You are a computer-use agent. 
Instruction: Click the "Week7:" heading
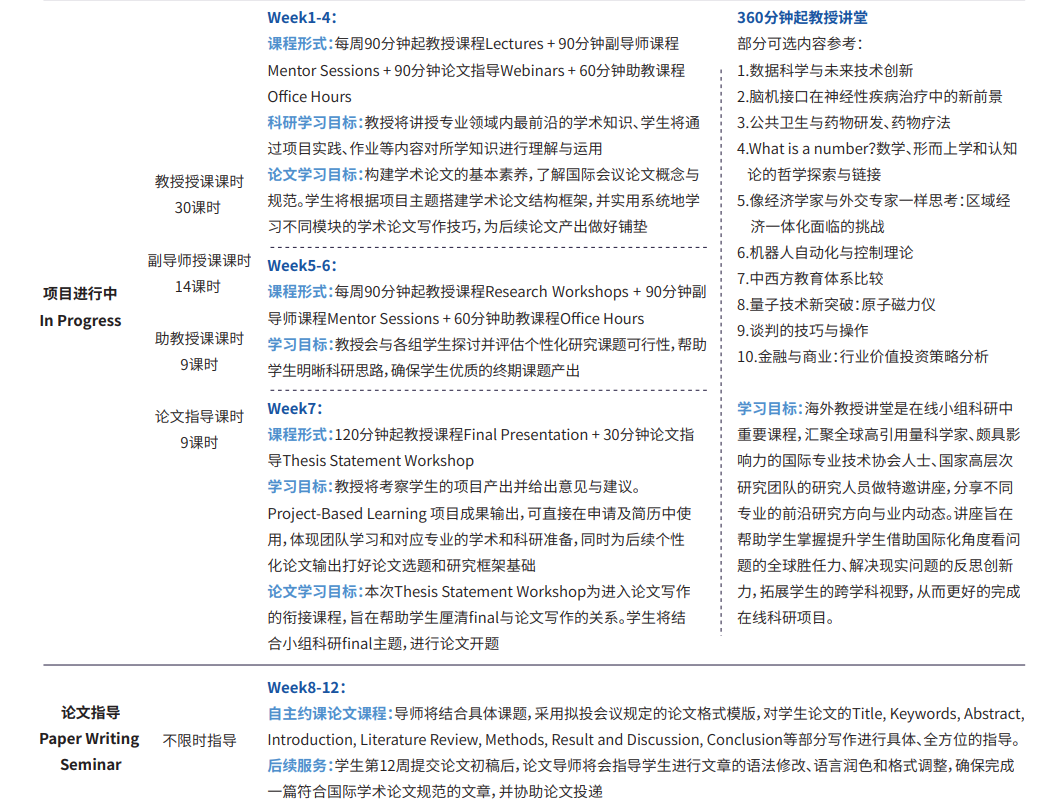pyautogui.click(x=294, y=409)
